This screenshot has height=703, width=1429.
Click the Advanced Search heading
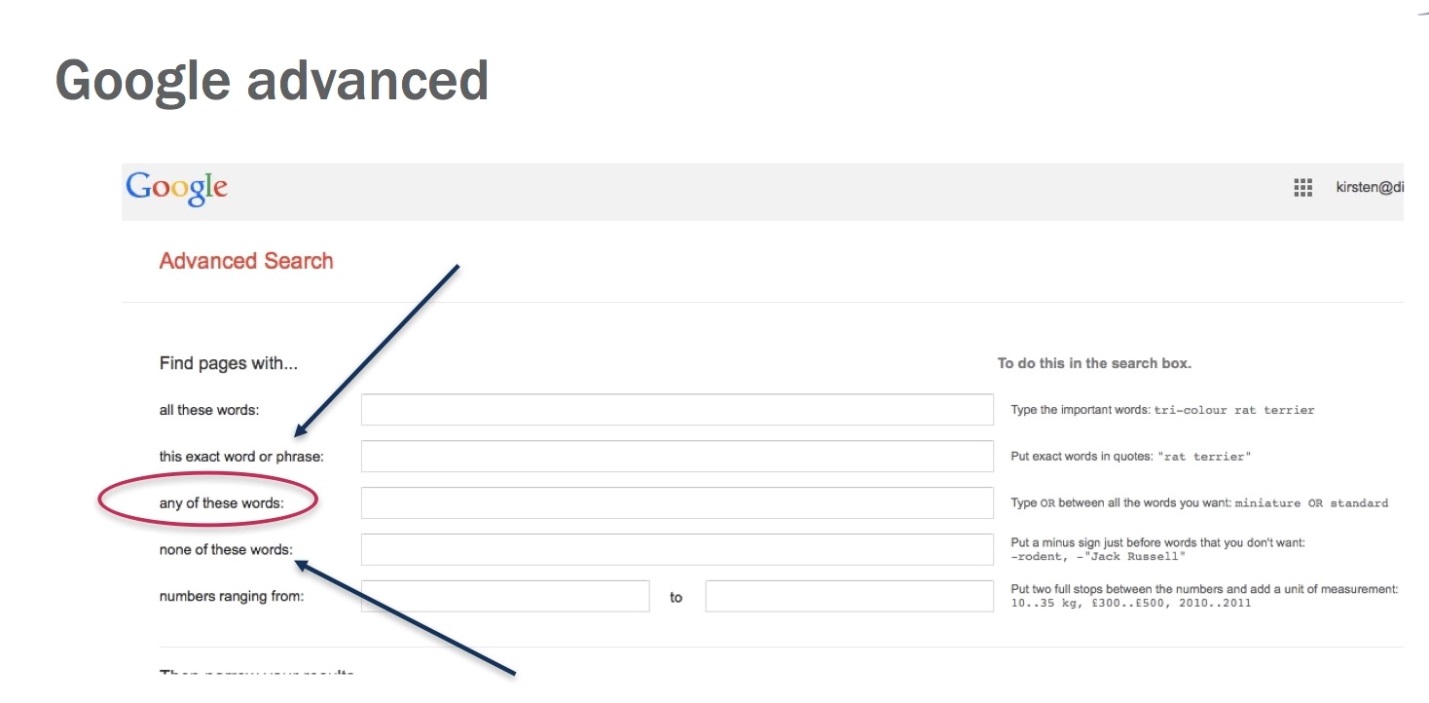pos(246,261)
